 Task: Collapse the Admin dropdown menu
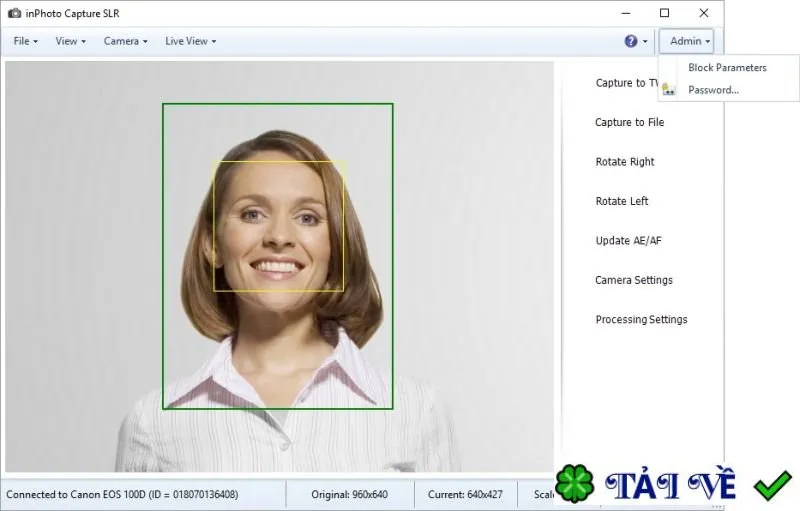click(x=686, y=41)
